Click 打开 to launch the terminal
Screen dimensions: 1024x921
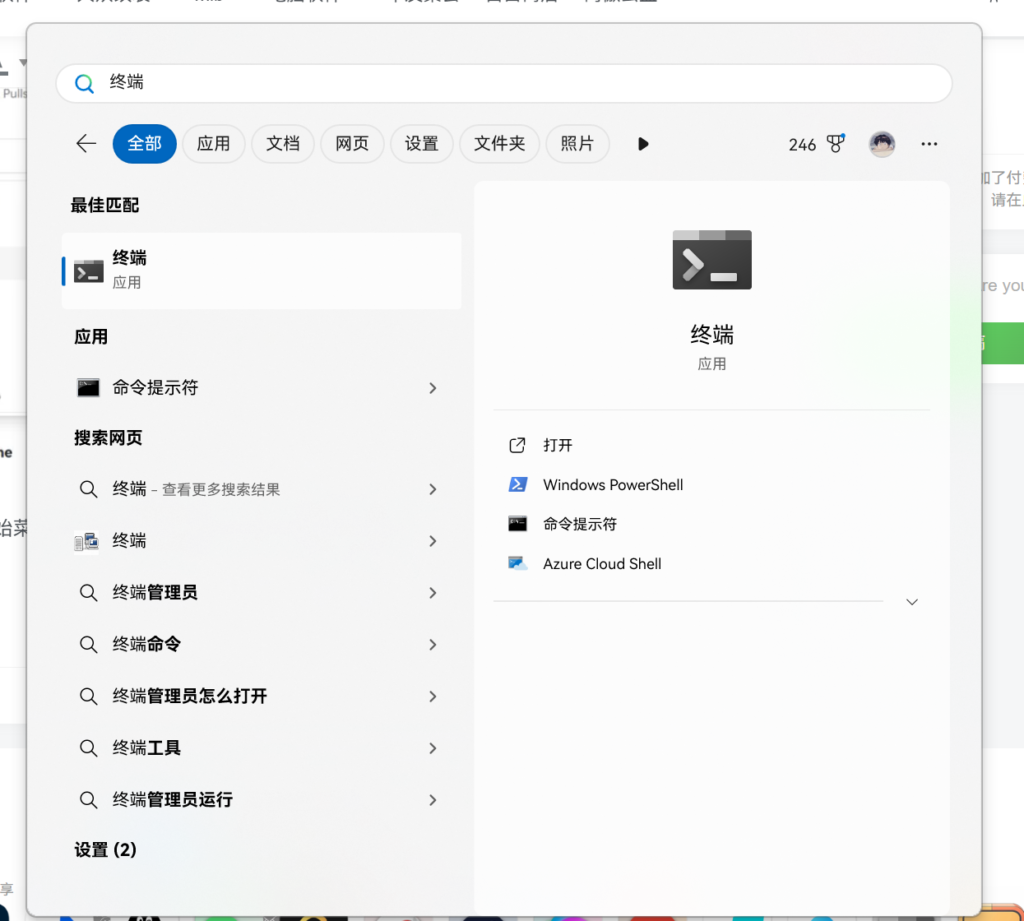coord(557,445)
